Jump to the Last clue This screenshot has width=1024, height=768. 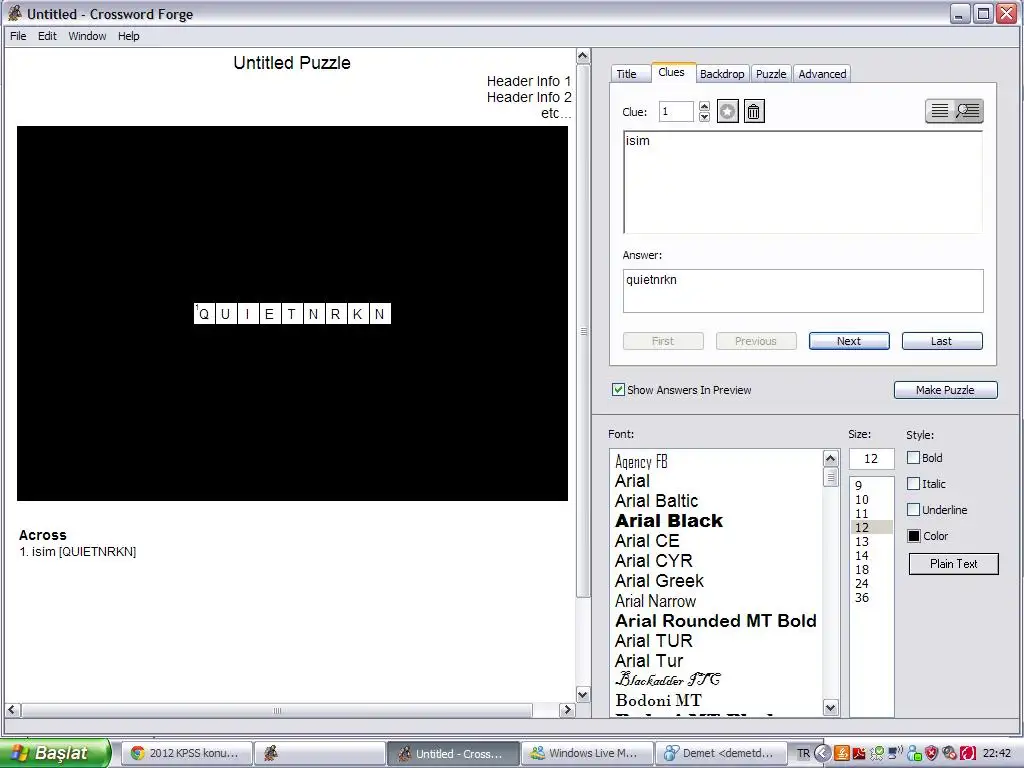coord(942,341)
